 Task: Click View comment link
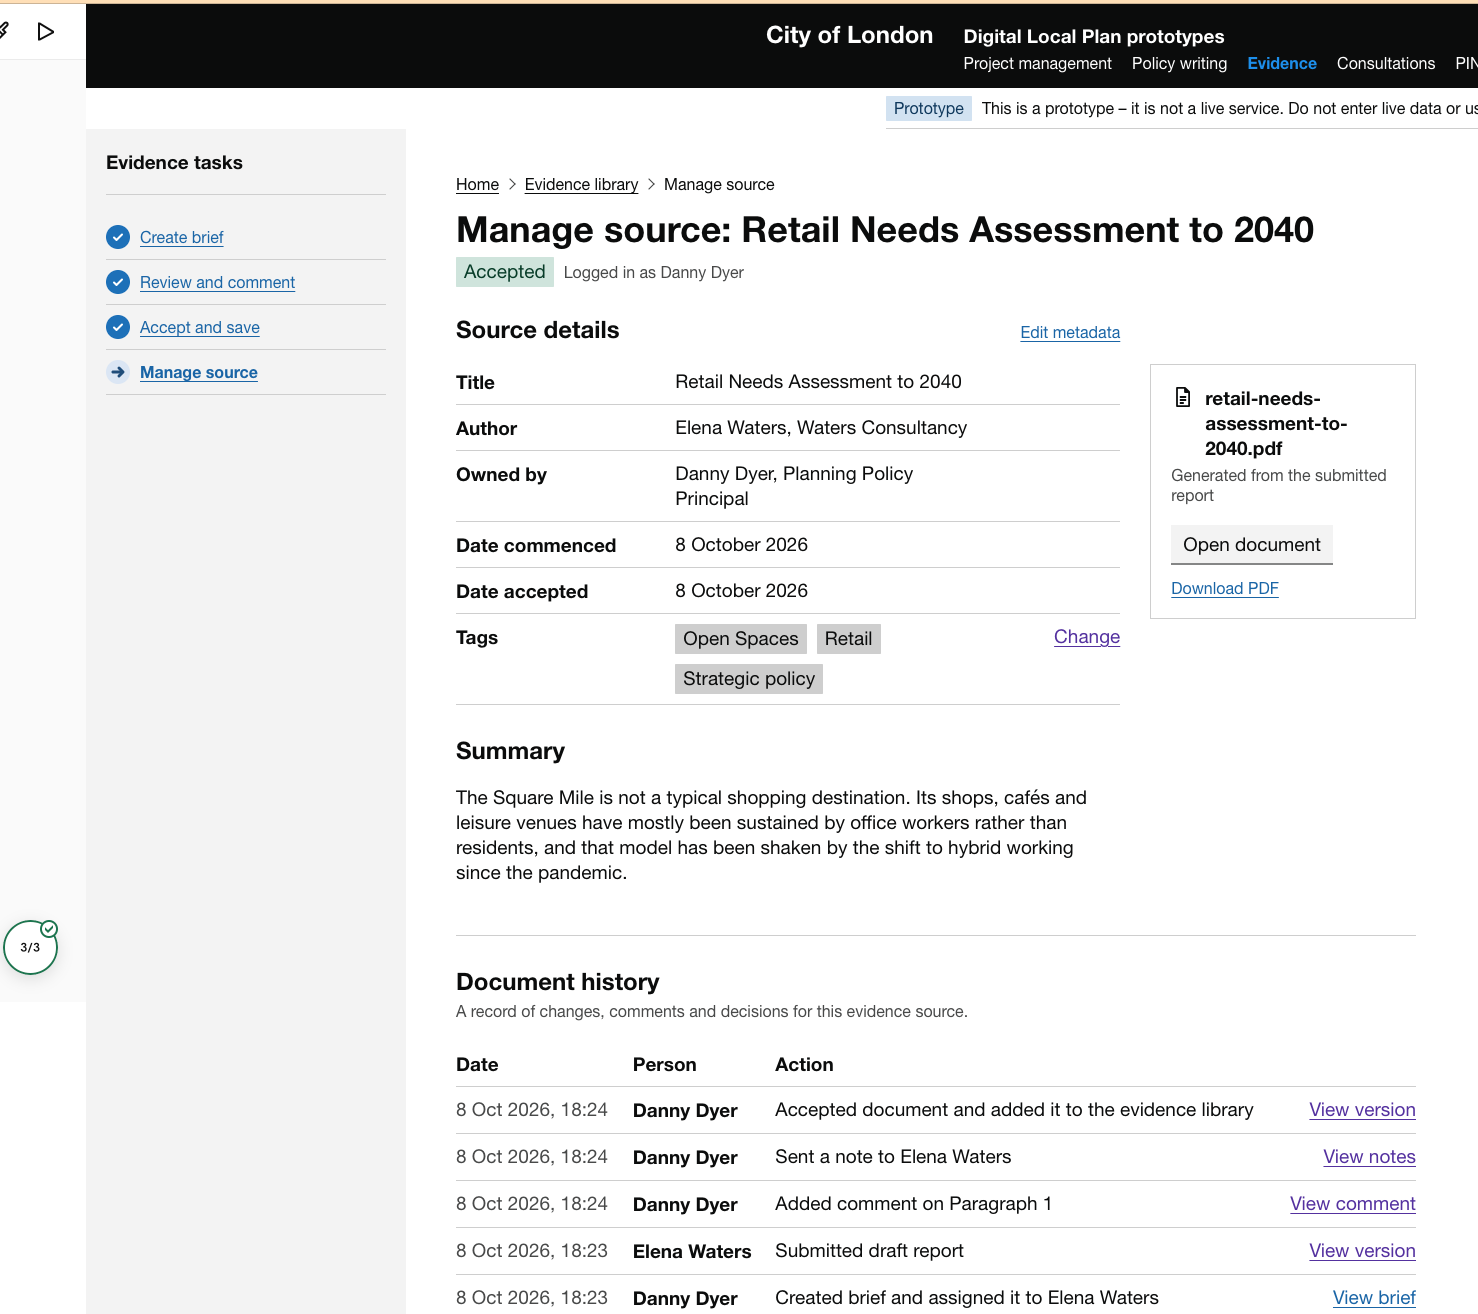tap(1352, 1204)
